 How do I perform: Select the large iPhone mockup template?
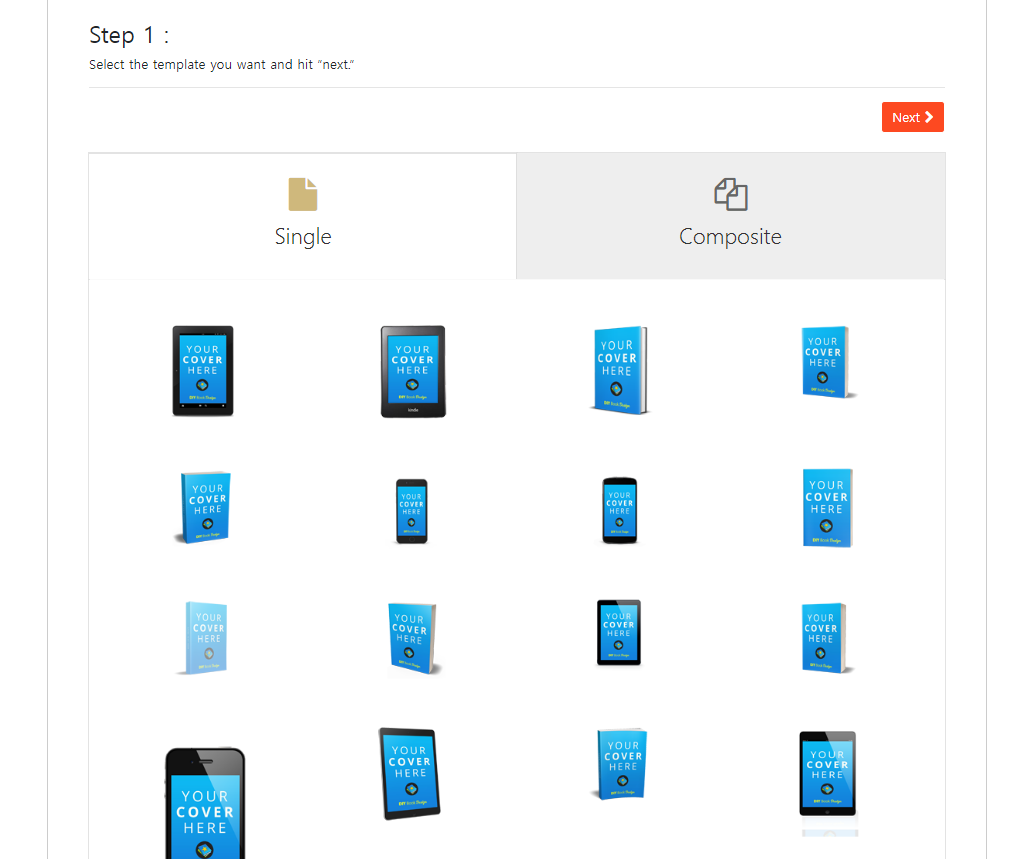tap(205, 803)
